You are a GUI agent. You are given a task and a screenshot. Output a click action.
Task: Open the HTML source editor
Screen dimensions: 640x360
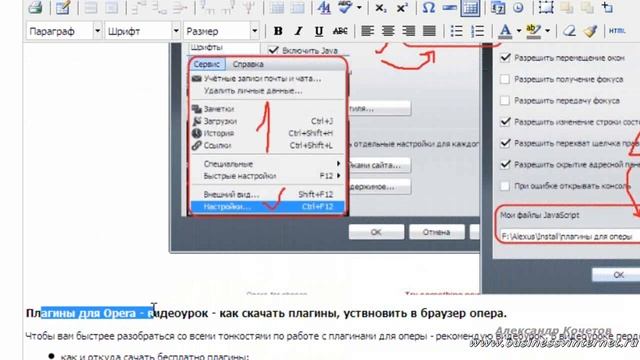(x=617, y=31)
